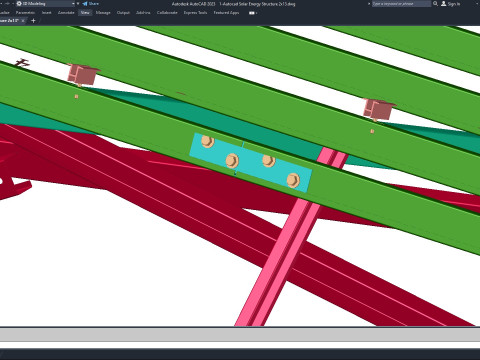Open the Insert ribbon tab
Image resolution: width=480 pixels, height=360 pixels.
point(47,13)
